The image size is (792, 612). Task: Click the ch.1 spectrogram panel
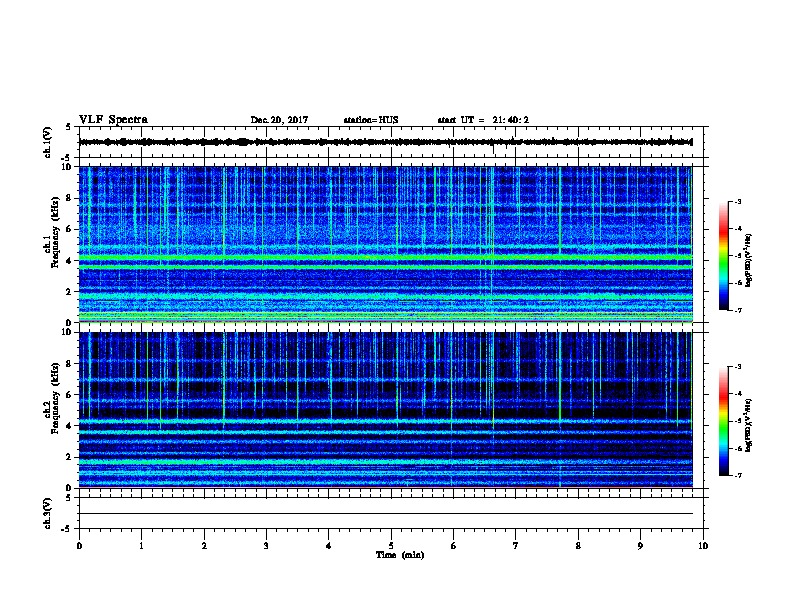click(386, 244)
